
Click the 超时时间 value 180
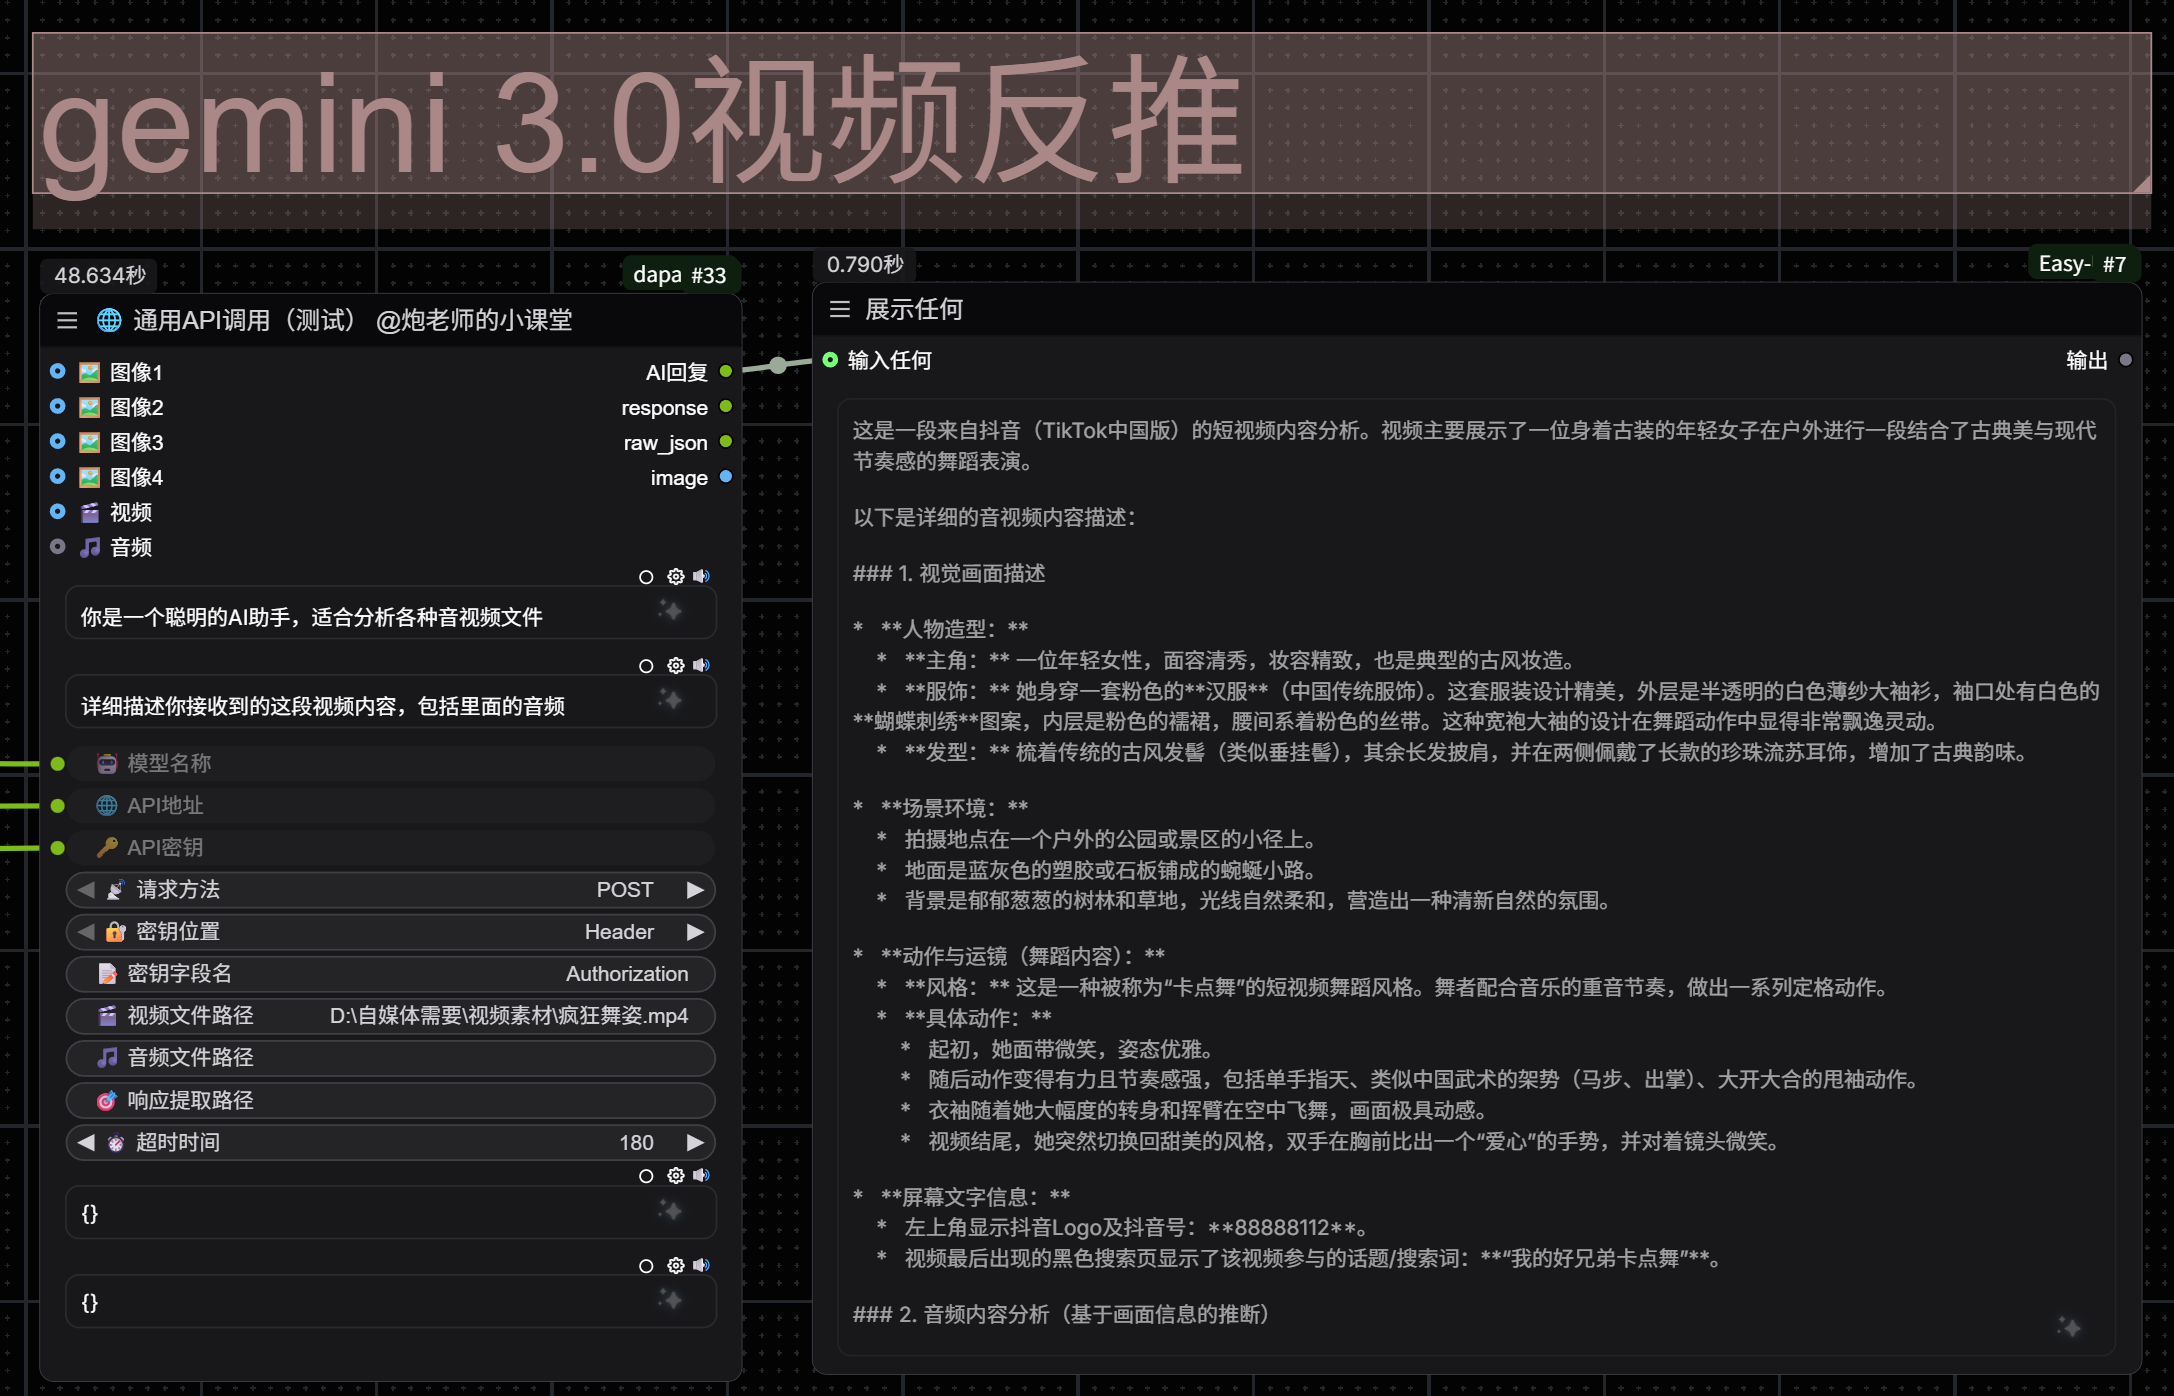(x=636, y=1142)
